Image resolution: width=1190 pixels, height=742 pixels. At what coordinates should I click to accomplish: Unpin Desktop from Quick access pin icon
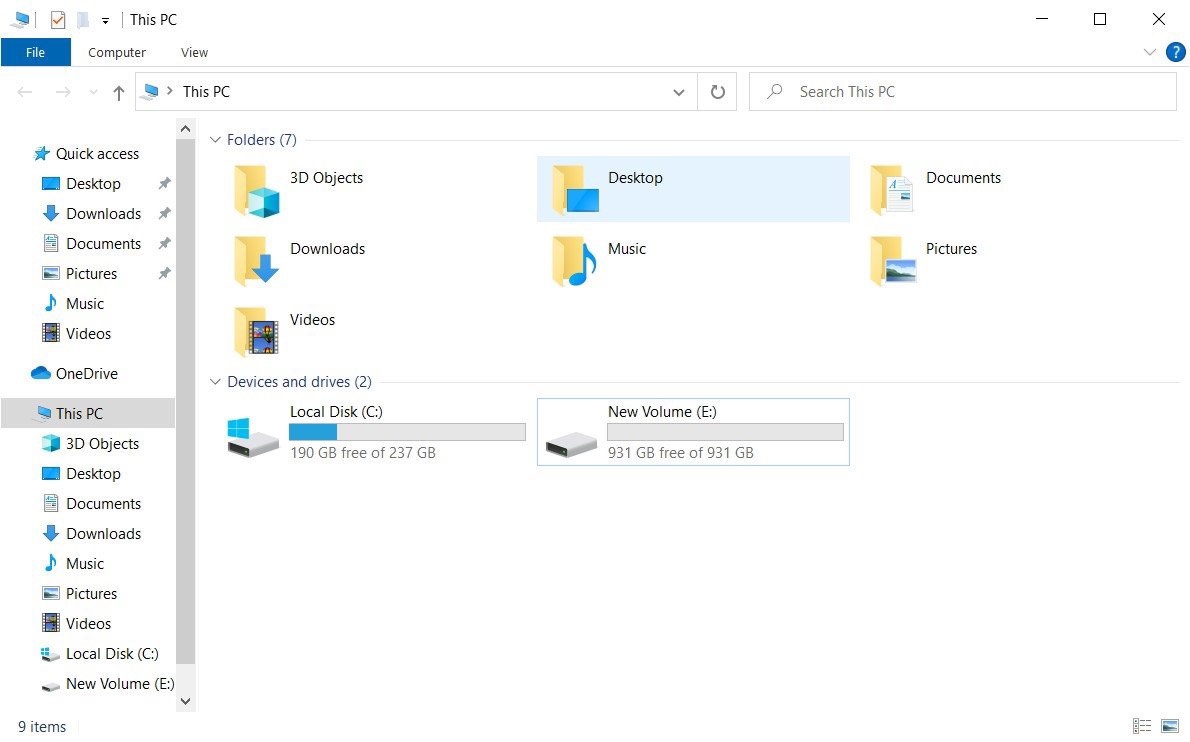164,184
